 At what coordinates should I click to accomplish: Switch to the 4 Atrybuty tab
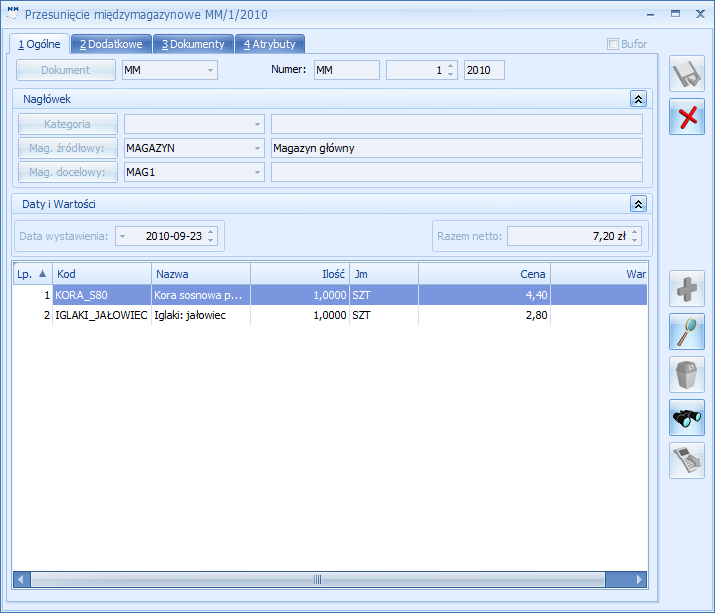pyautogui.click(x=269, y=44)
